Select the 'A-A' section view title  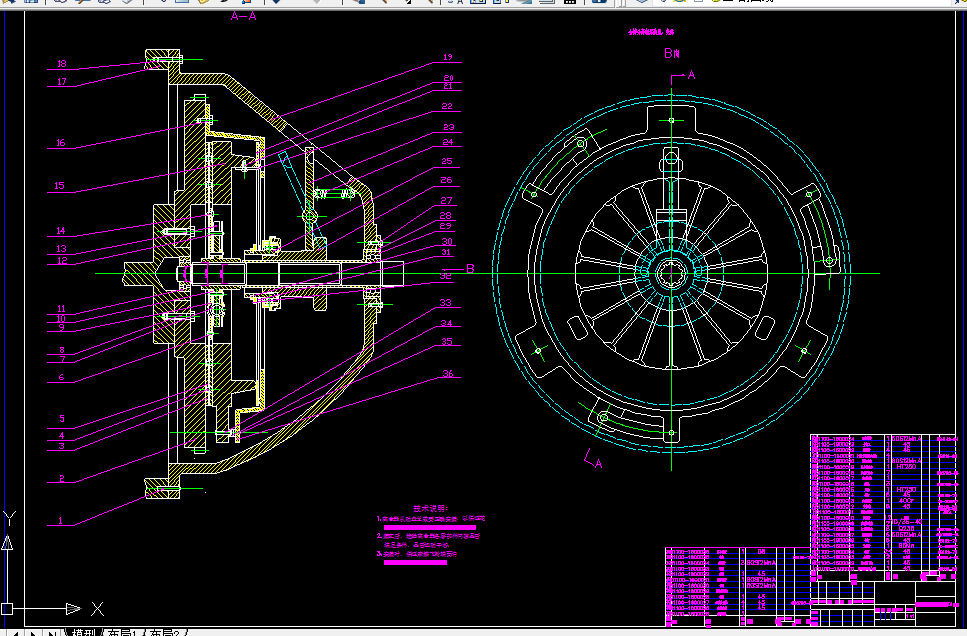coord(244,16)
